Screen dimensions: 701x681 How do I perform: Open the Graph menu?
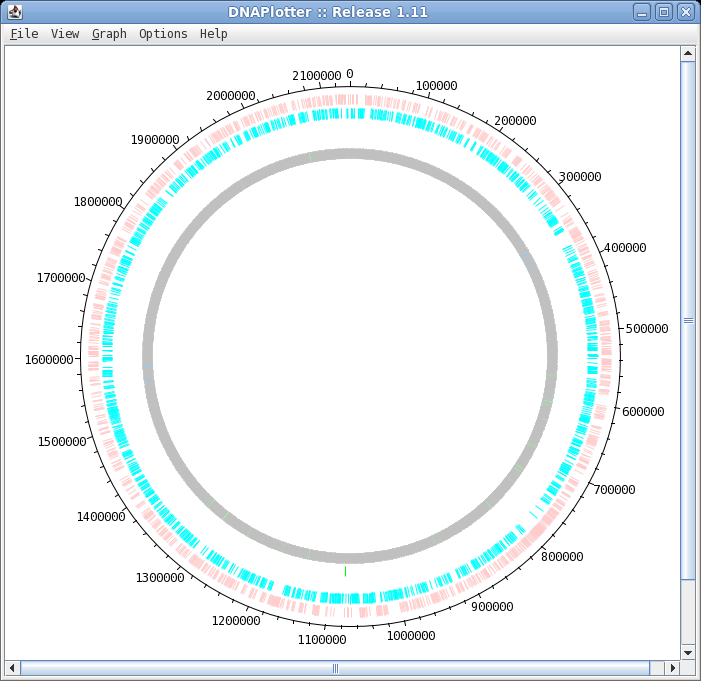click(109, 34)
